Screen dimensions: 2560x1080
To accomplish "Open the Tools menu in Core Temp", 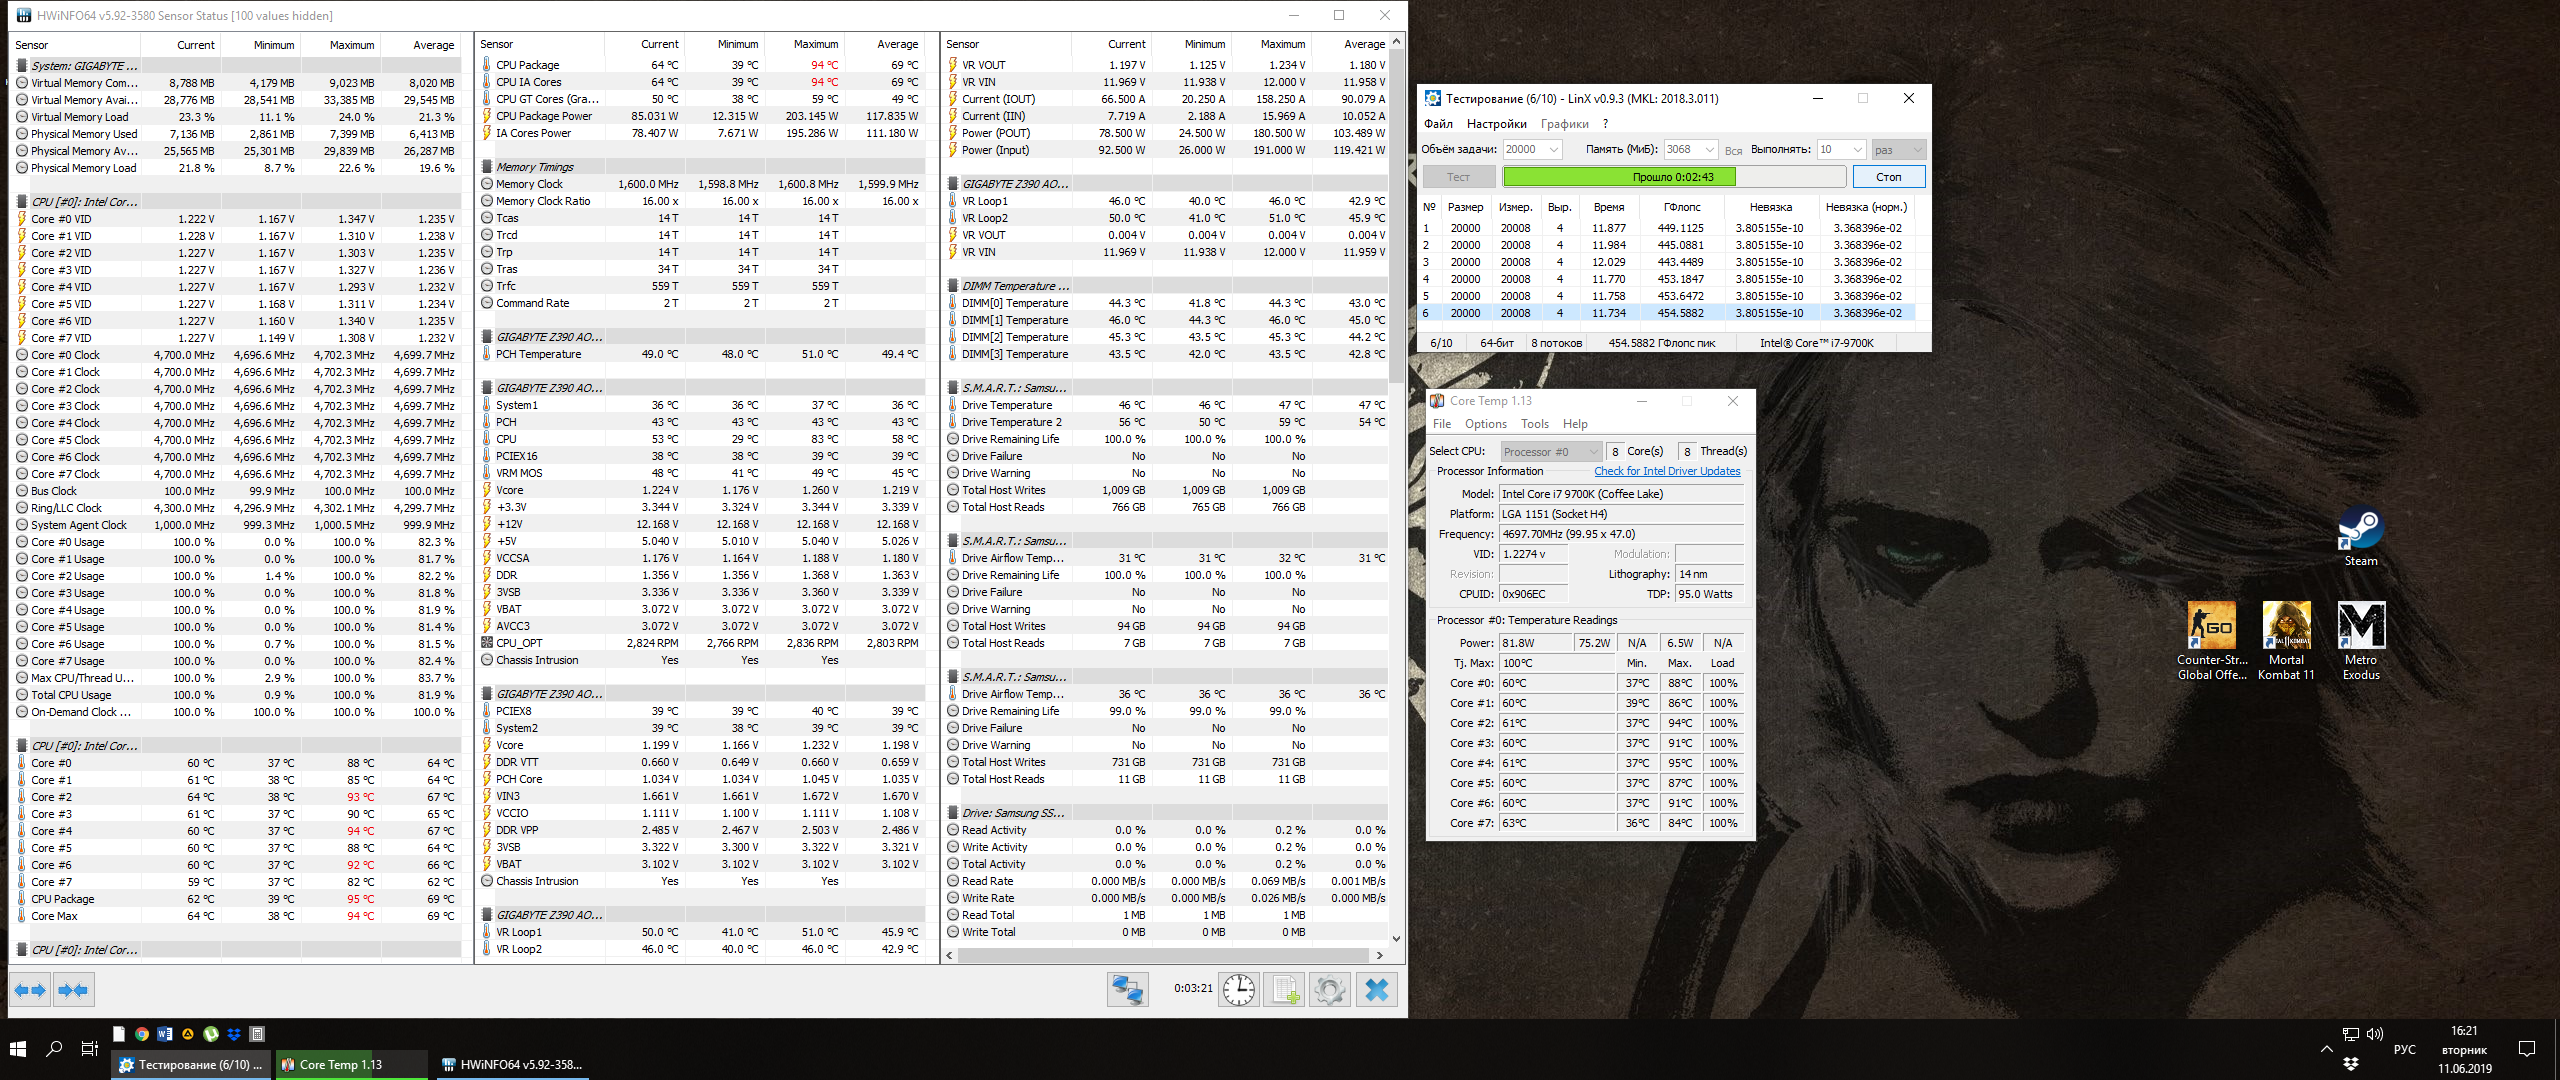I will point(1534,424).
